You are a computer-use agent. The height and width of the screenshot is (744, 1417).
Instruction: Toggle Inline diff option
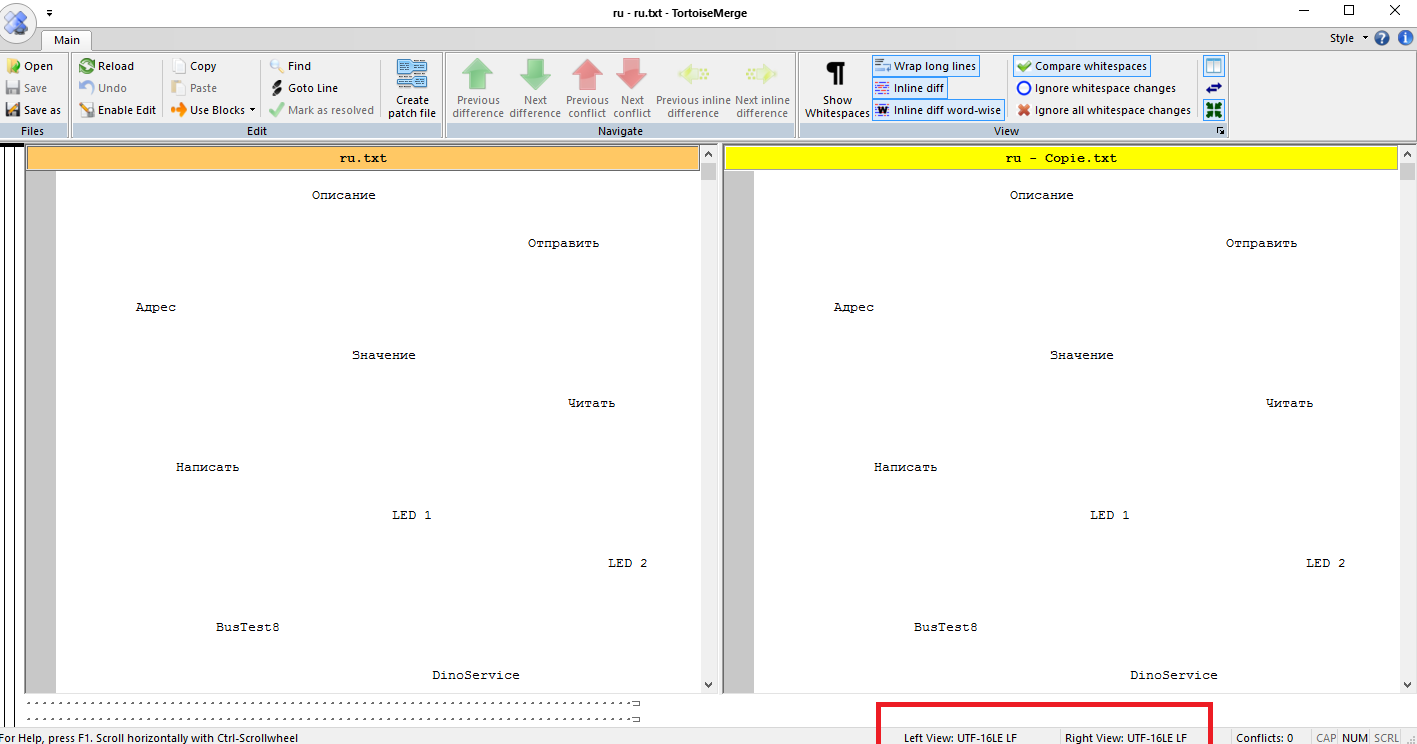point(909,88)
